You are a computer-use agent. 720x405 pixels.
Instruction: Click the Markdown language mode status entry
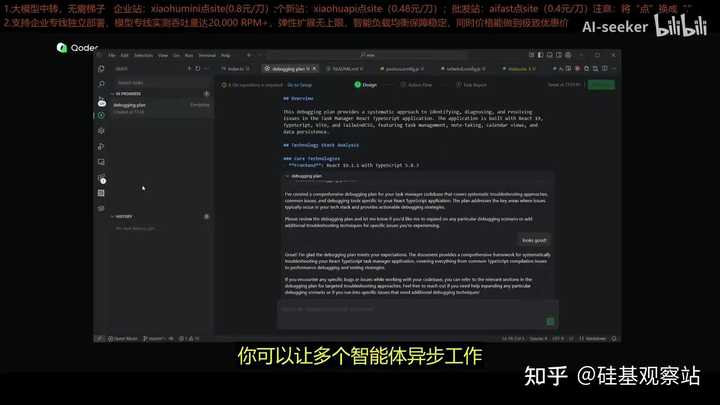tap(593, 339)
